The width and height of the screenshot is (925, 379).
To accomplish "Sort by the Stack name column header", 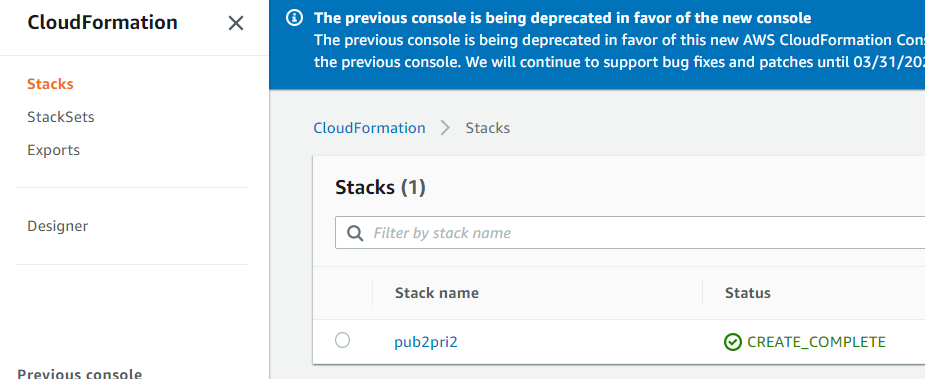I will point(437,293).
